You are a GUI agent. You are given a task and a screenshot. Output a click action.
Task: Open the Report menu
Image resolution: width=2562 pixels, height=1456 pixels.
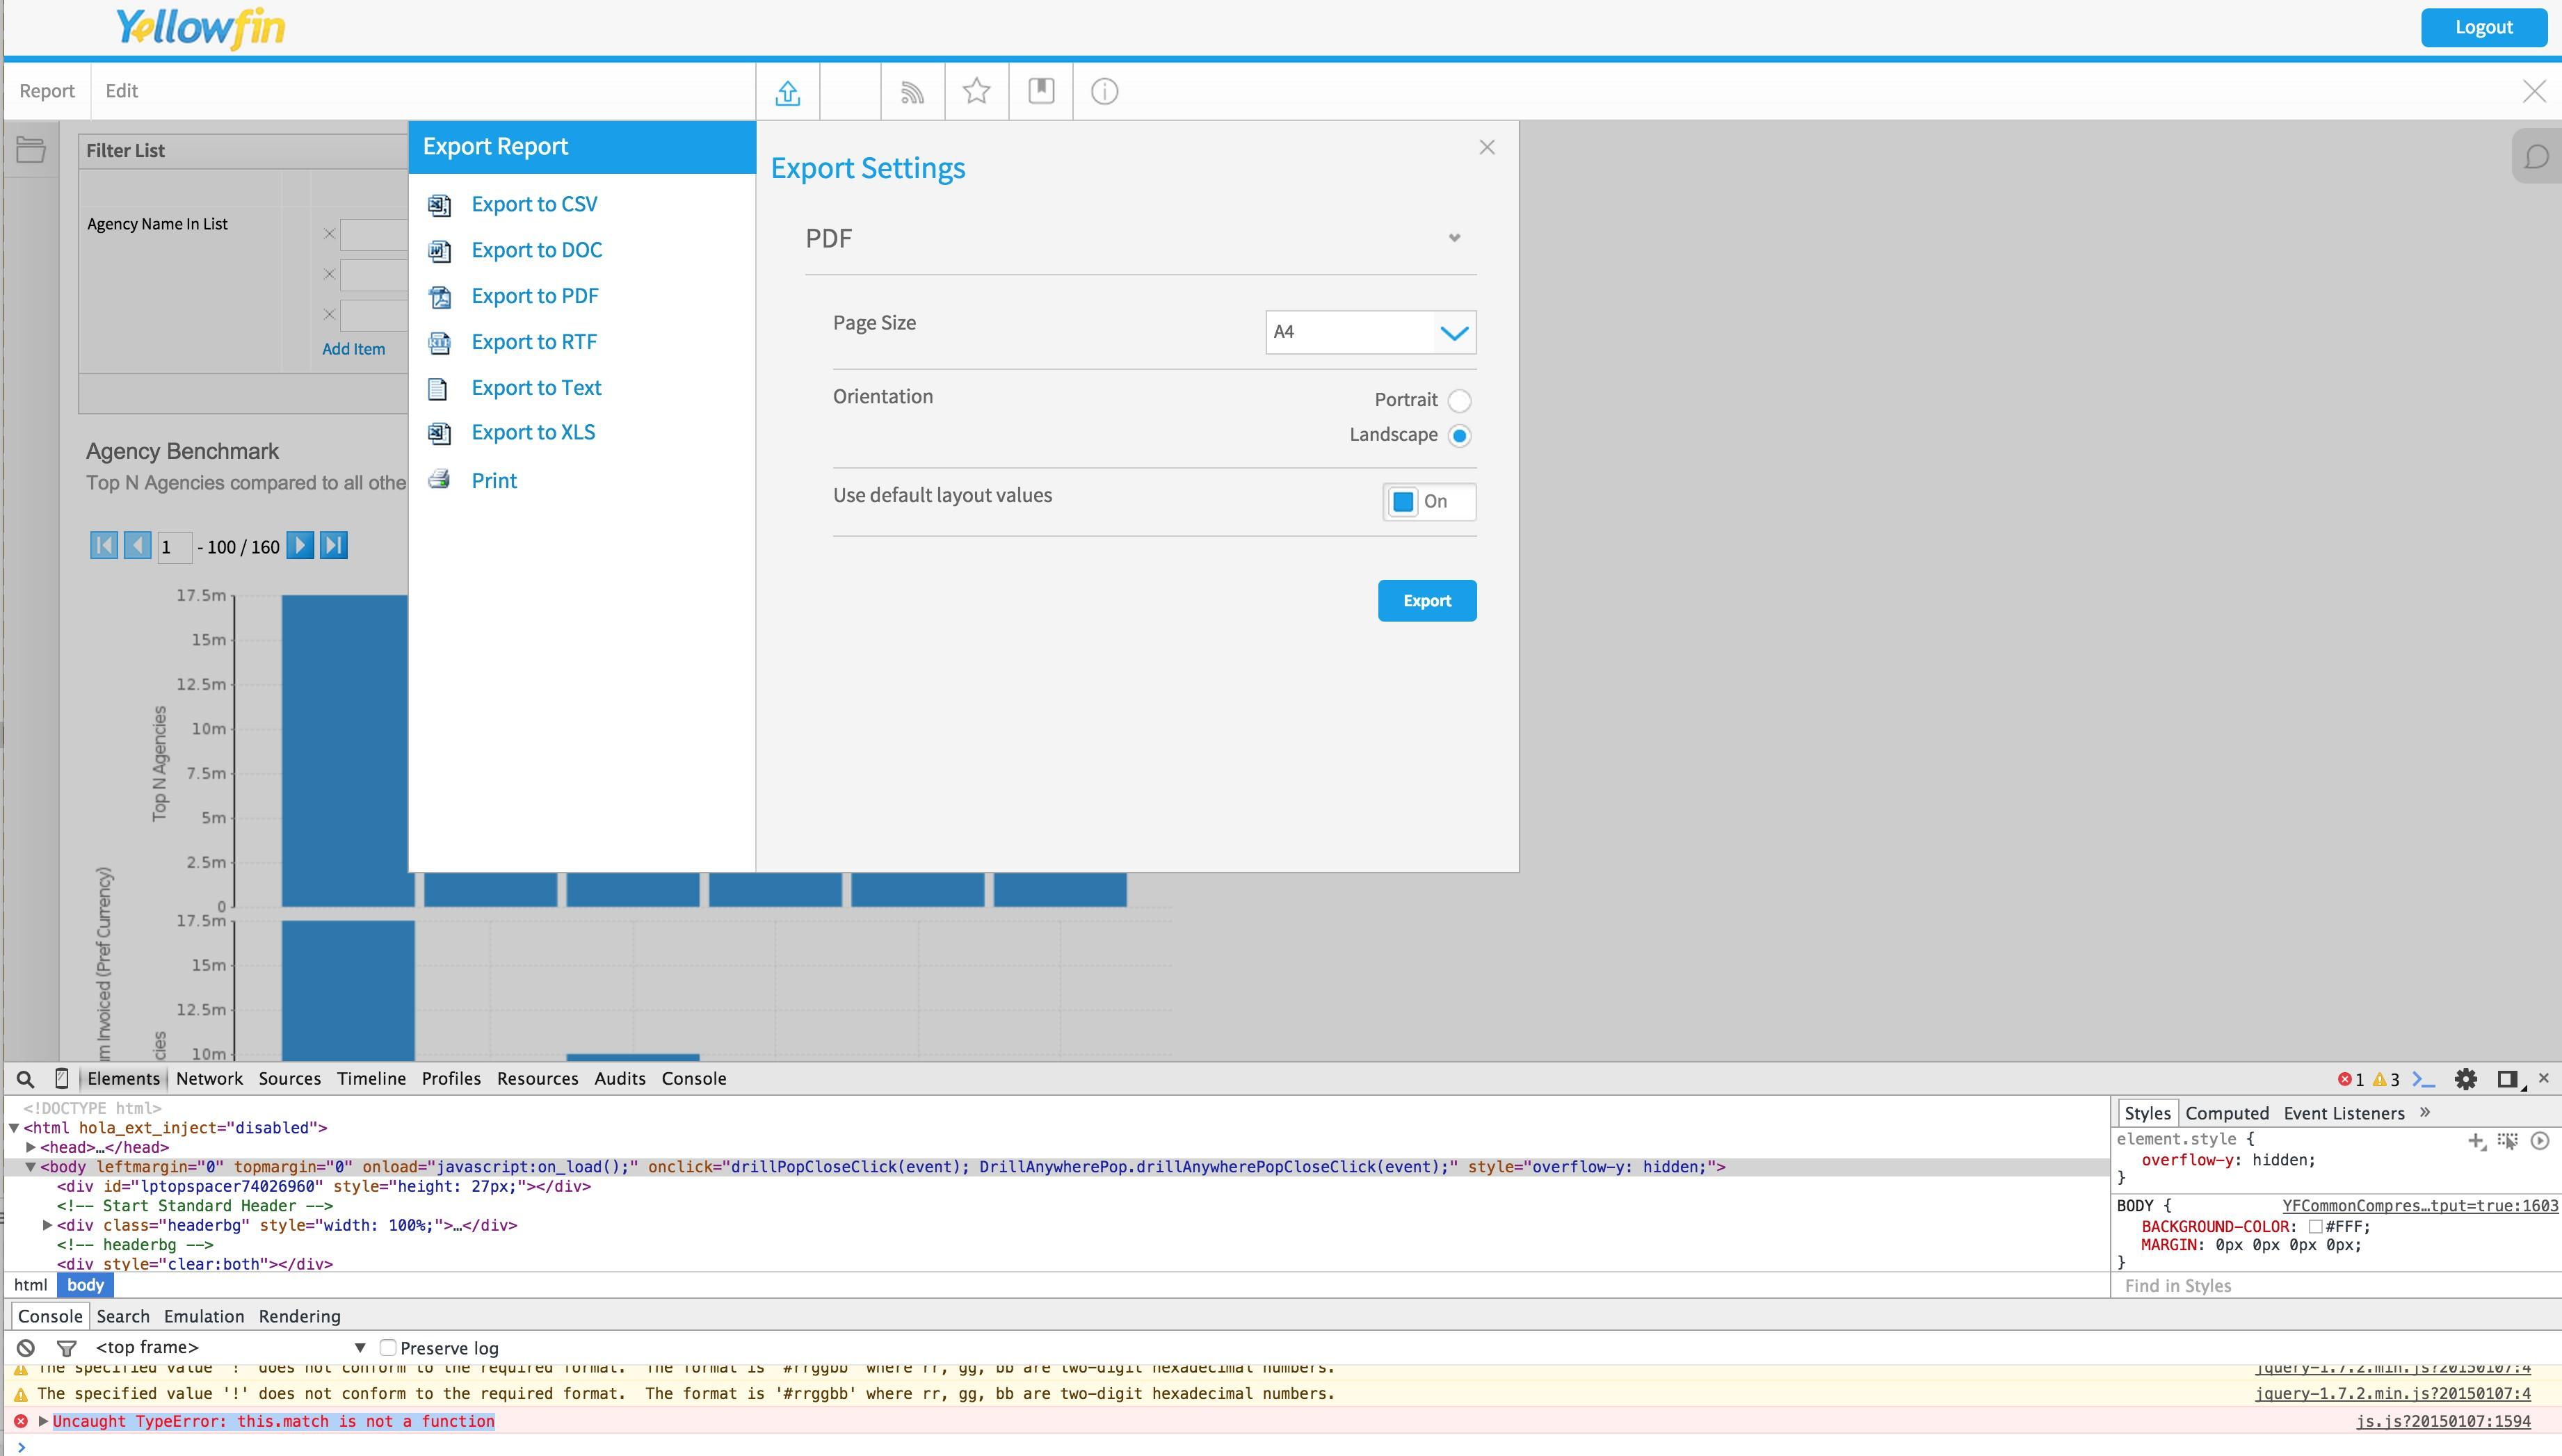pyautogui.click(x=47, y=91)
